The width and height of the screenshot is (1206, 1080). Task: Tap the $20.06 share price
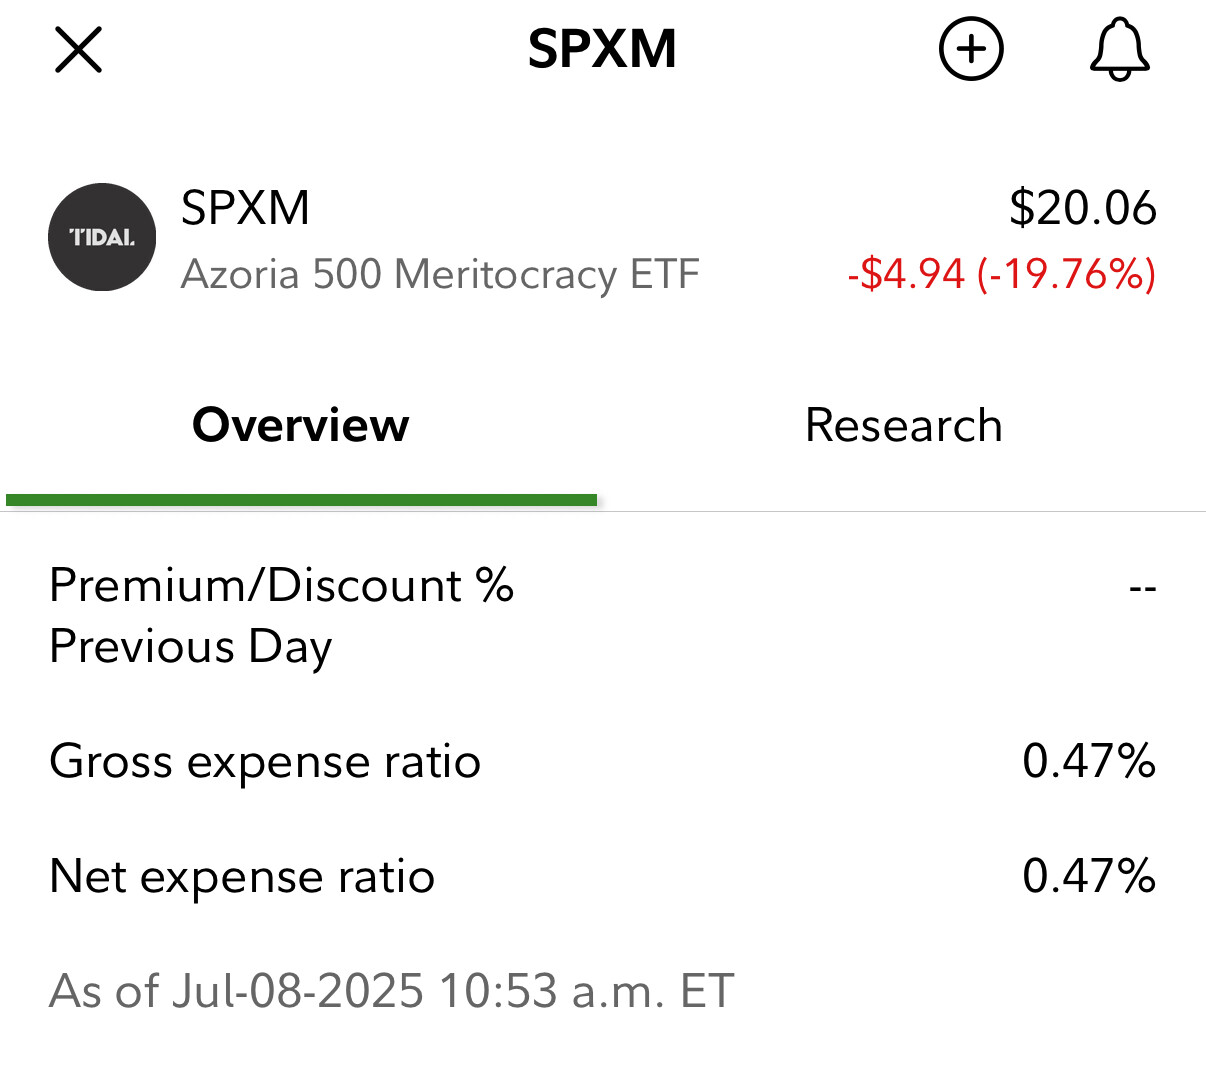(x=1083, y=208)
